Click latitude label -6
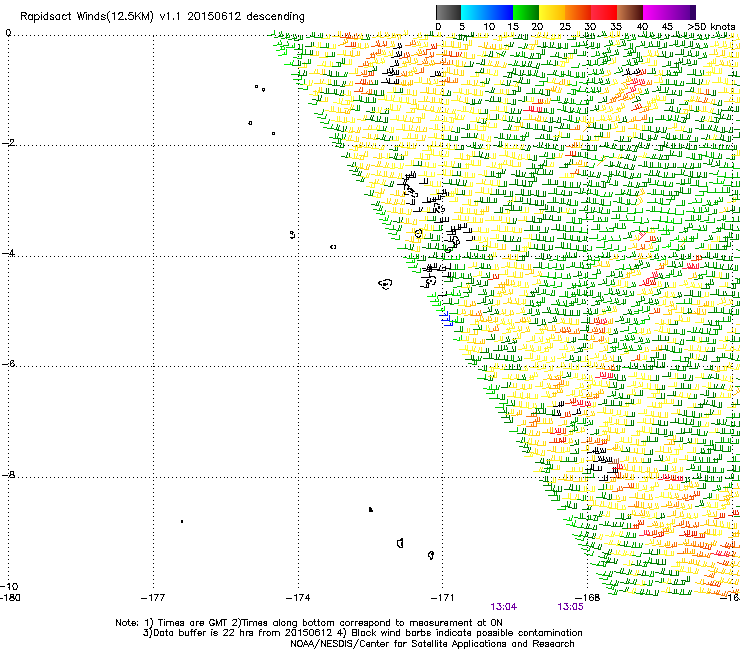This screenshot has width=740, height=650. [x=9, y=363]
